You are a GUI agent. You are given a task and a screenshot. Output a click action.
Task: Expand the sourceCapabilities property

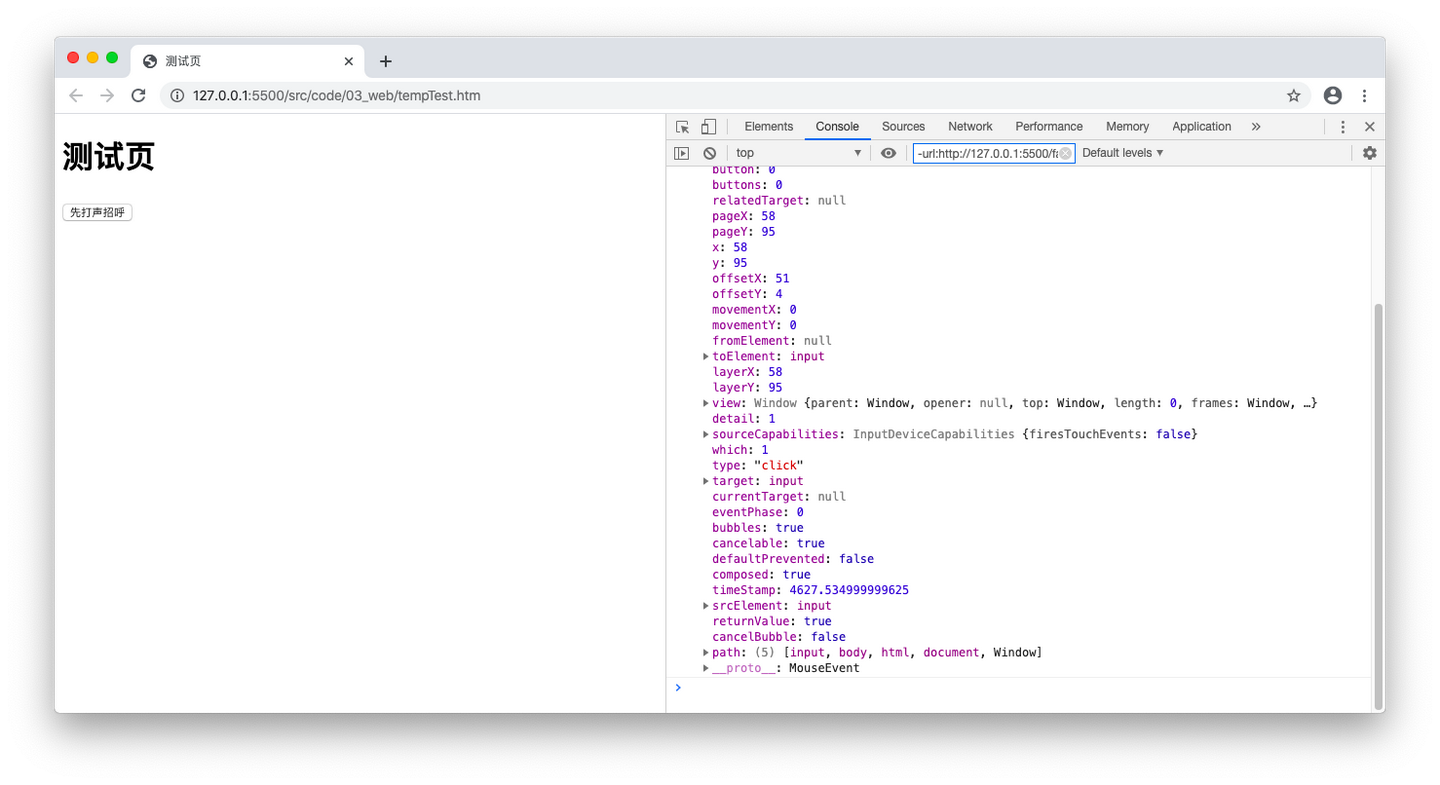pyautogui.click(x=706, y=435)
